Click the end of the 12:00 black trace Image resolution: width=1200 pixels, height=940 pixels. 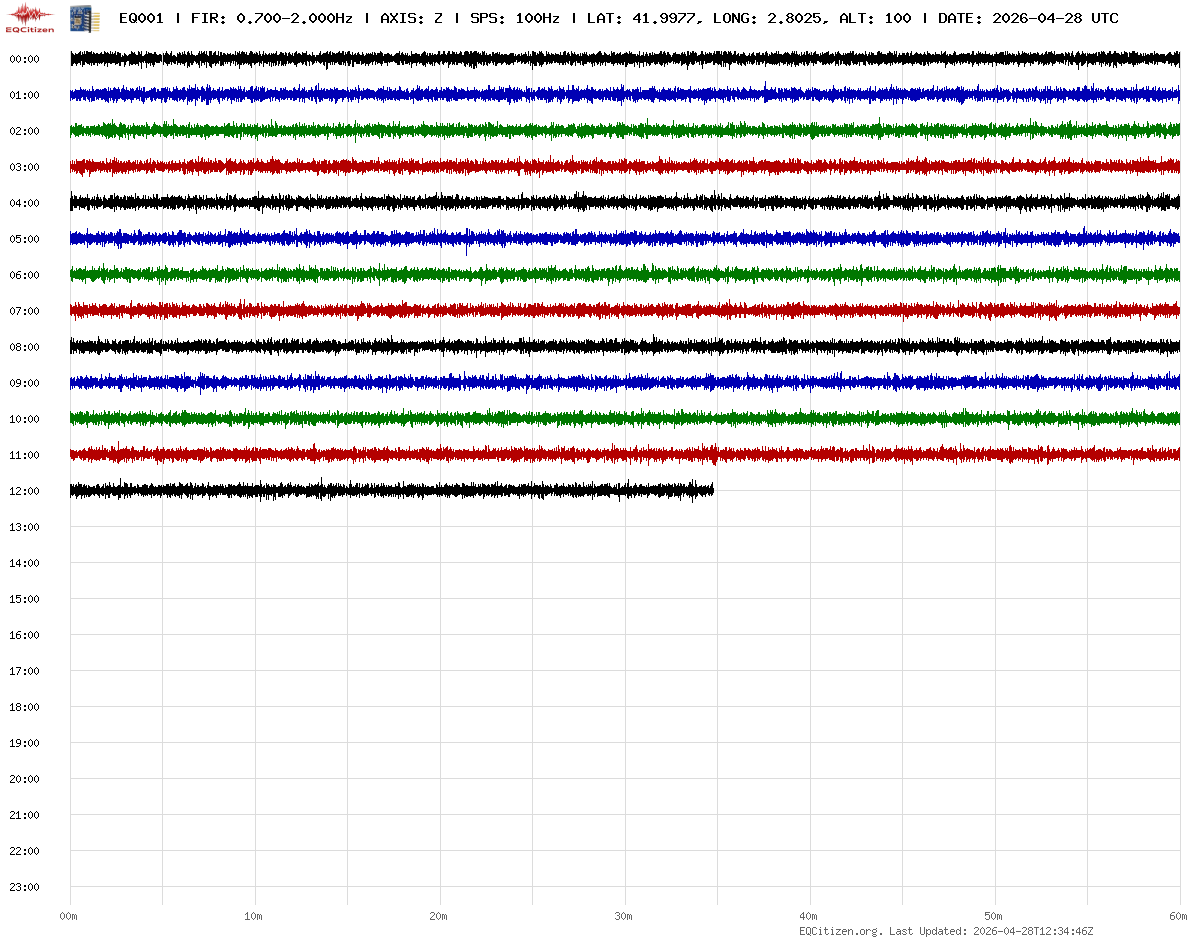pos(711,490)
